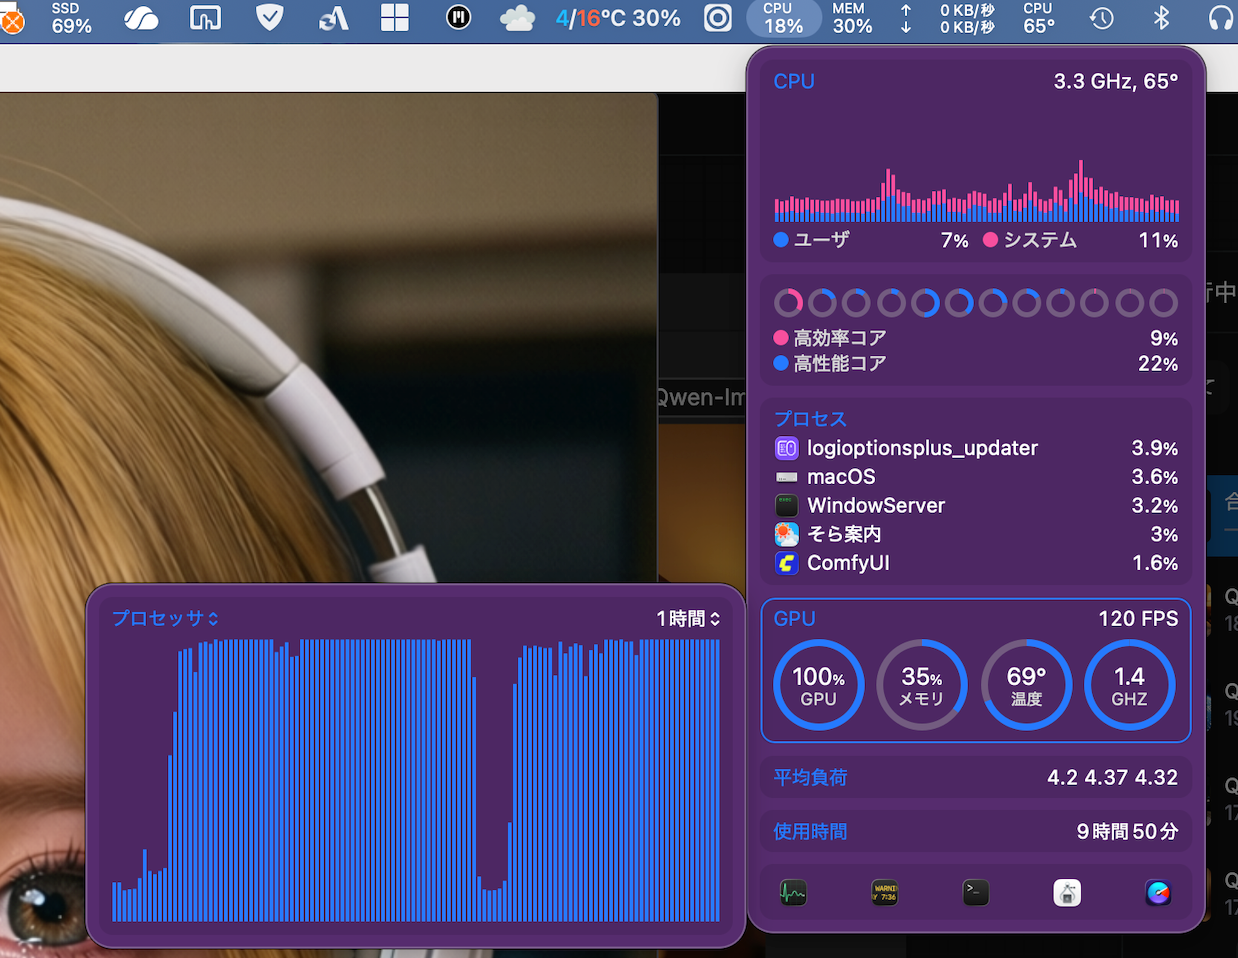Open the weather cloud icon in the menu bar

point(517,18)
